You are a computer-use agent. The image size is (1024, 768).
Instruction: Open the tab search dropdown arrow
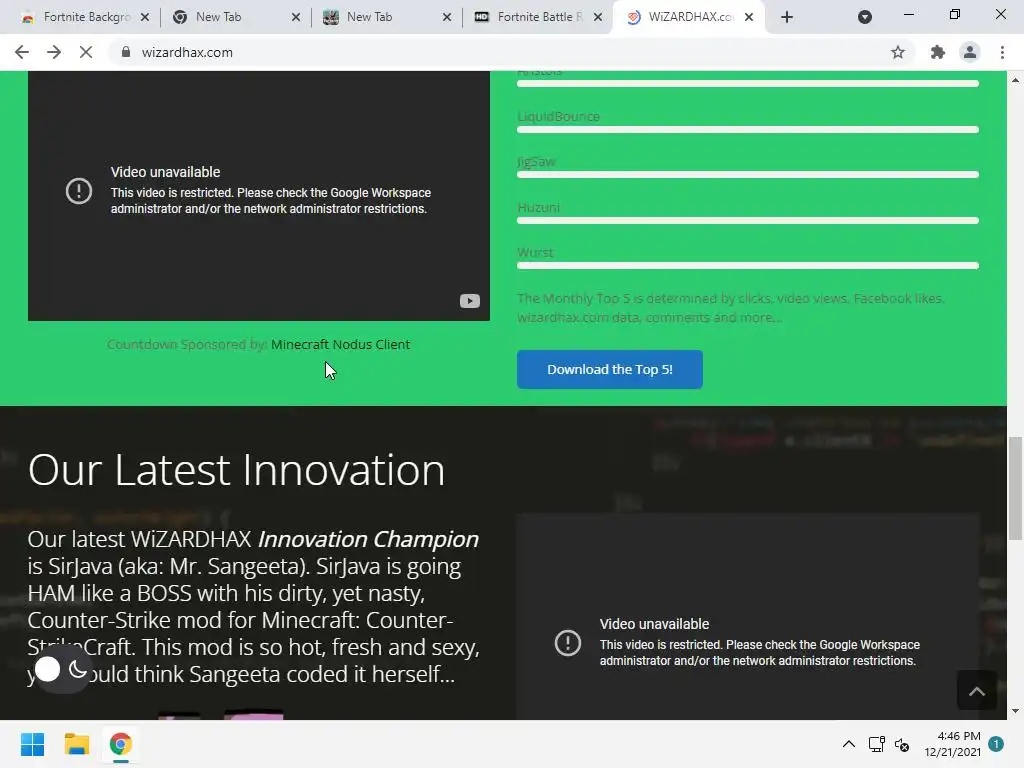[865, 17]
